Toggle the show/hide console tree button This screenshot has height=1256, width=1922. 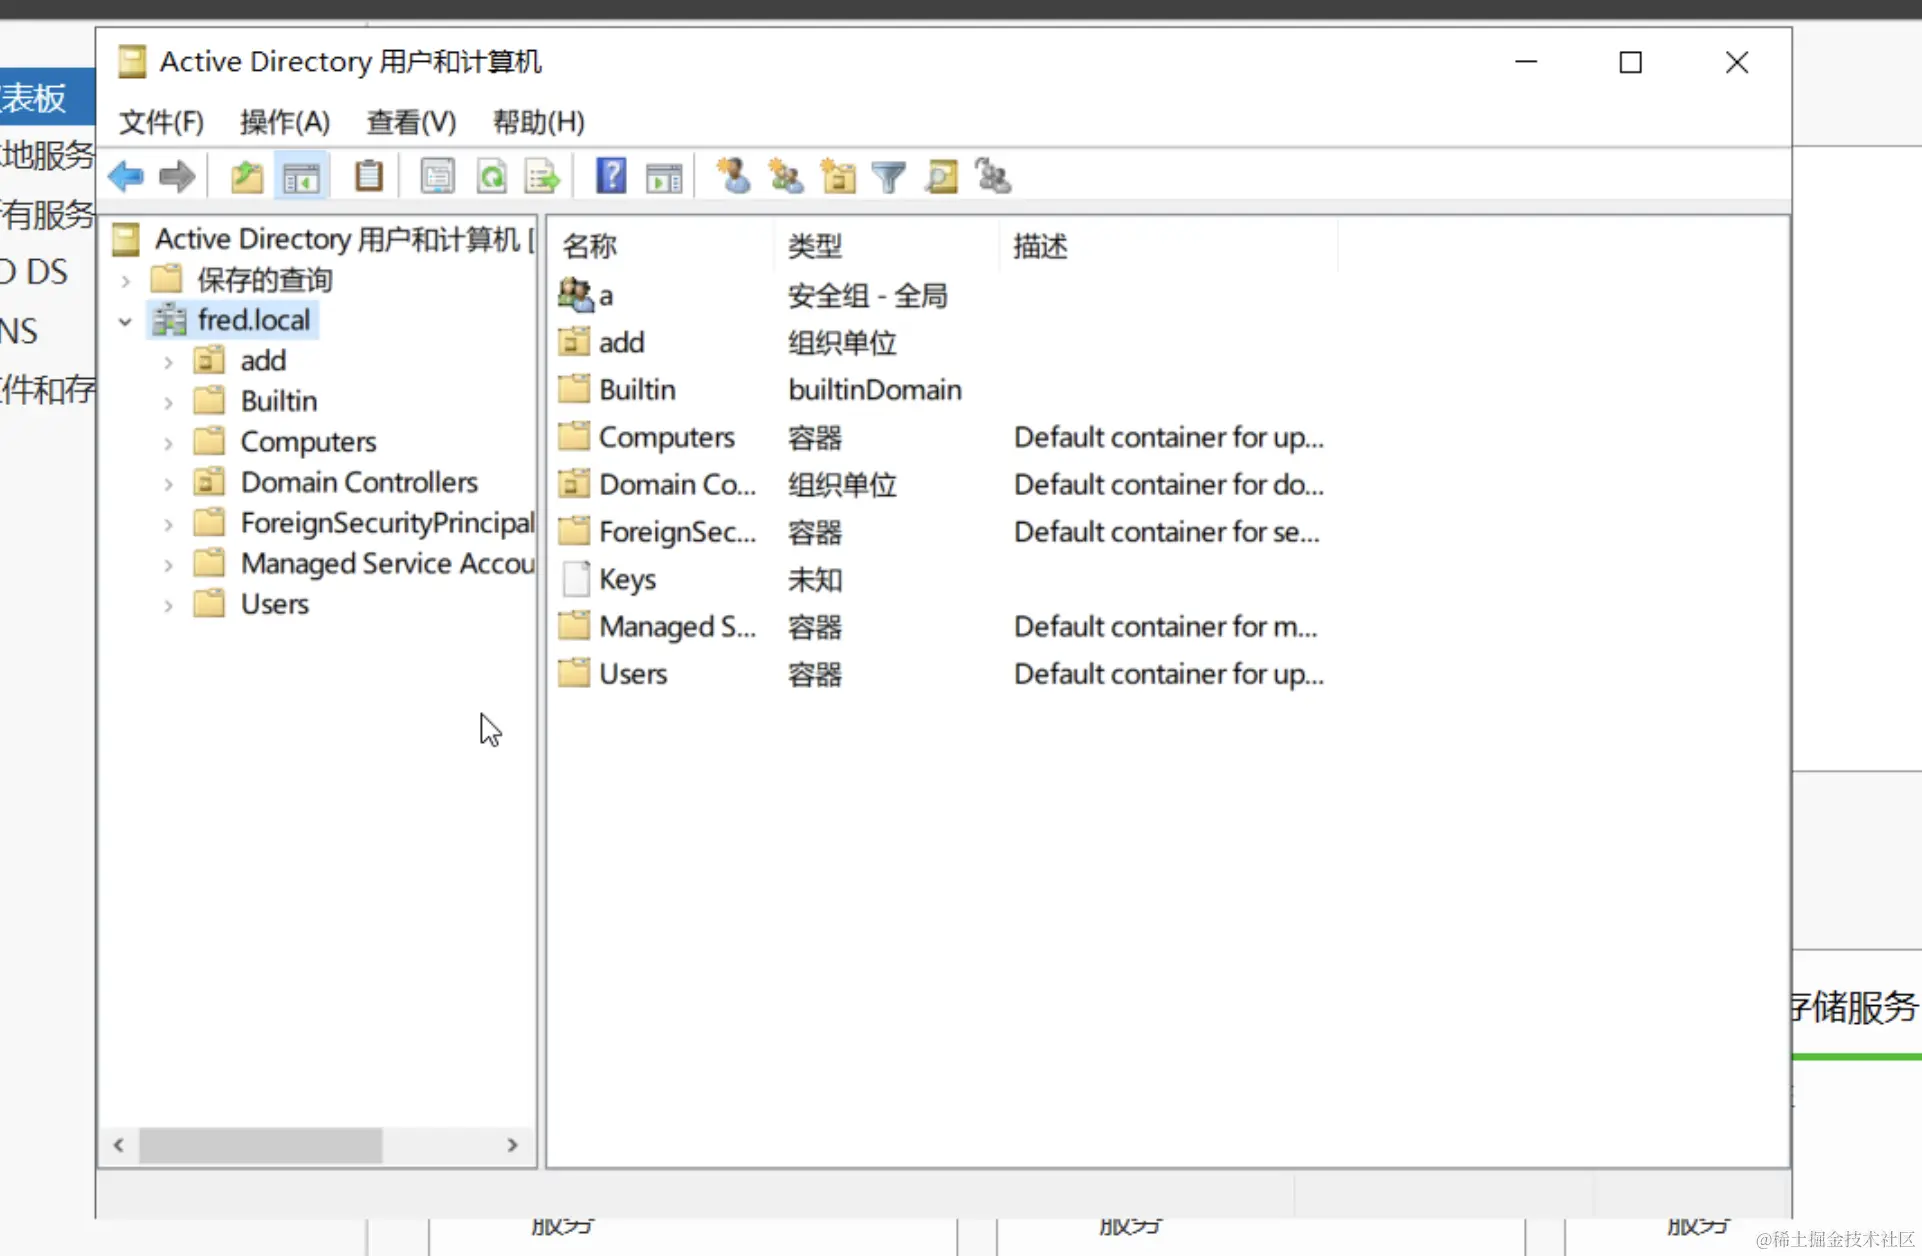[301, 177]
